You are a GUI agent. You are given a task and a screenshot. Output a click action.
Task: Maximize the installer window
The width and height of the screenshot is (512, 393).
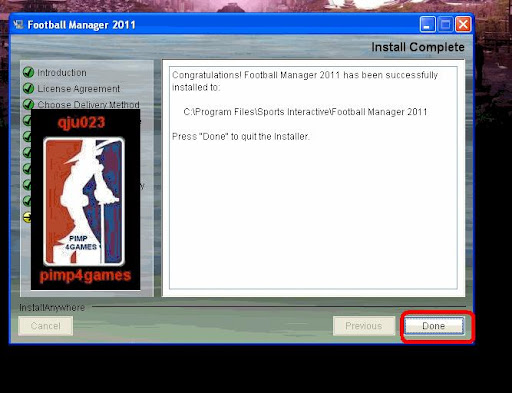[445, 25]
